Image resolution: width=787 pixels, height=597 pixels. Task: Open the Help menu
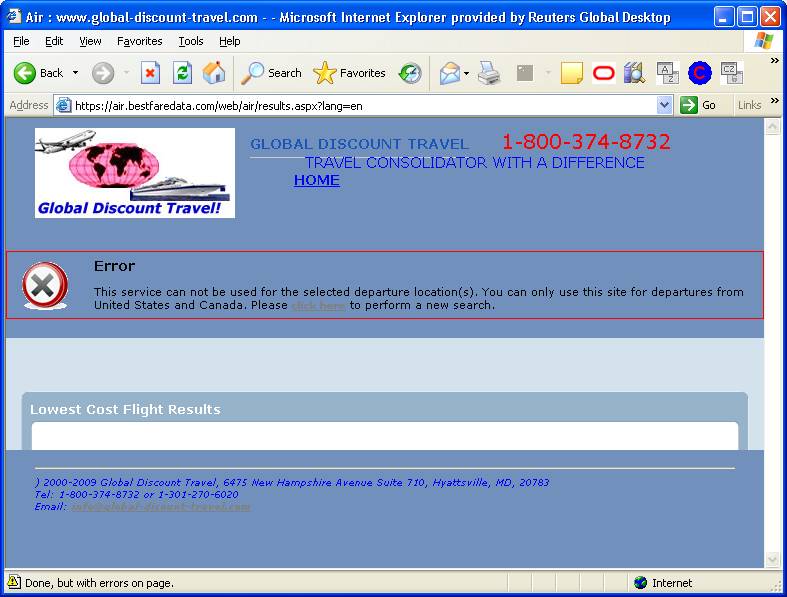coord(229,41)
